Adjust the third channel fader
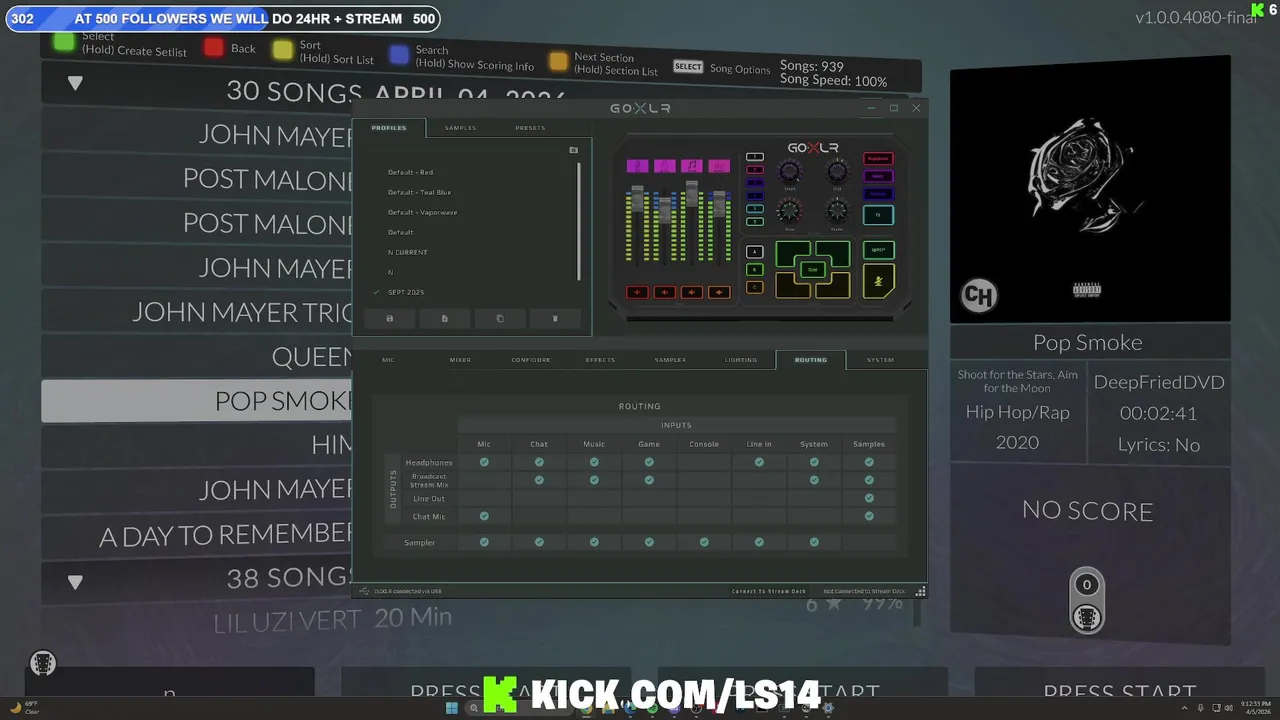Viewport: 1280px width, 720px height. click(x=692, y=193)
